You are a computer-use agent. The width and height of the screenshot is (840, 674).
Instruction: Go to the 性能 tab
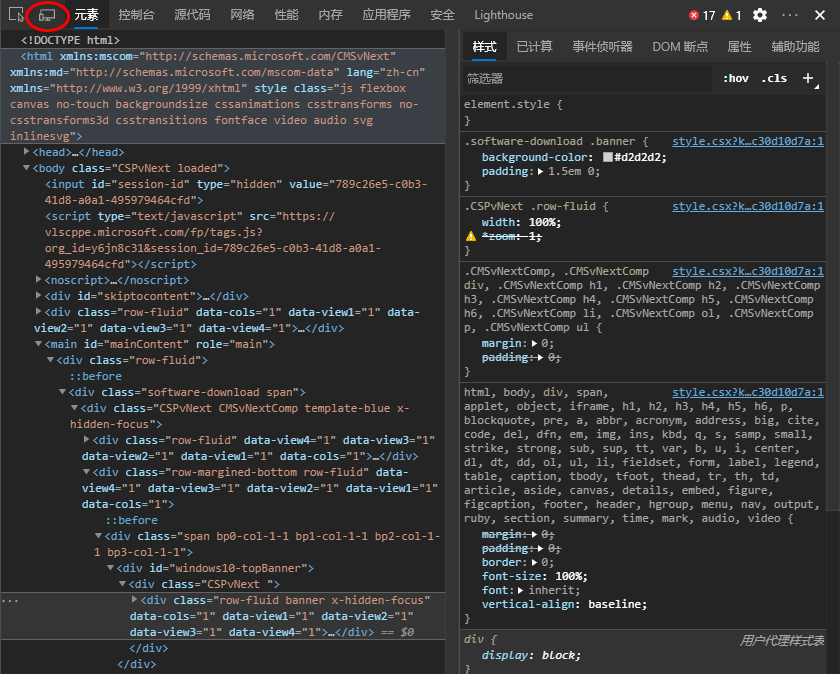coord(286,15)
